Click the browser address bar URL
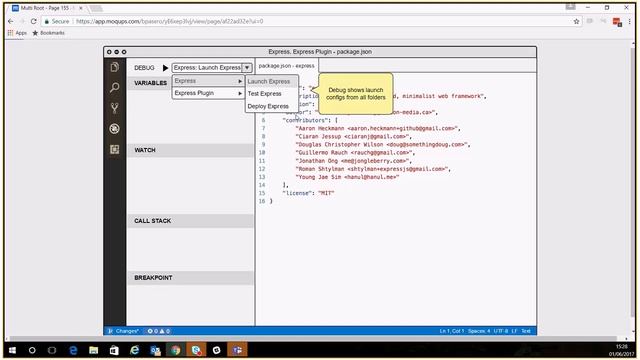 pos(169,21)
